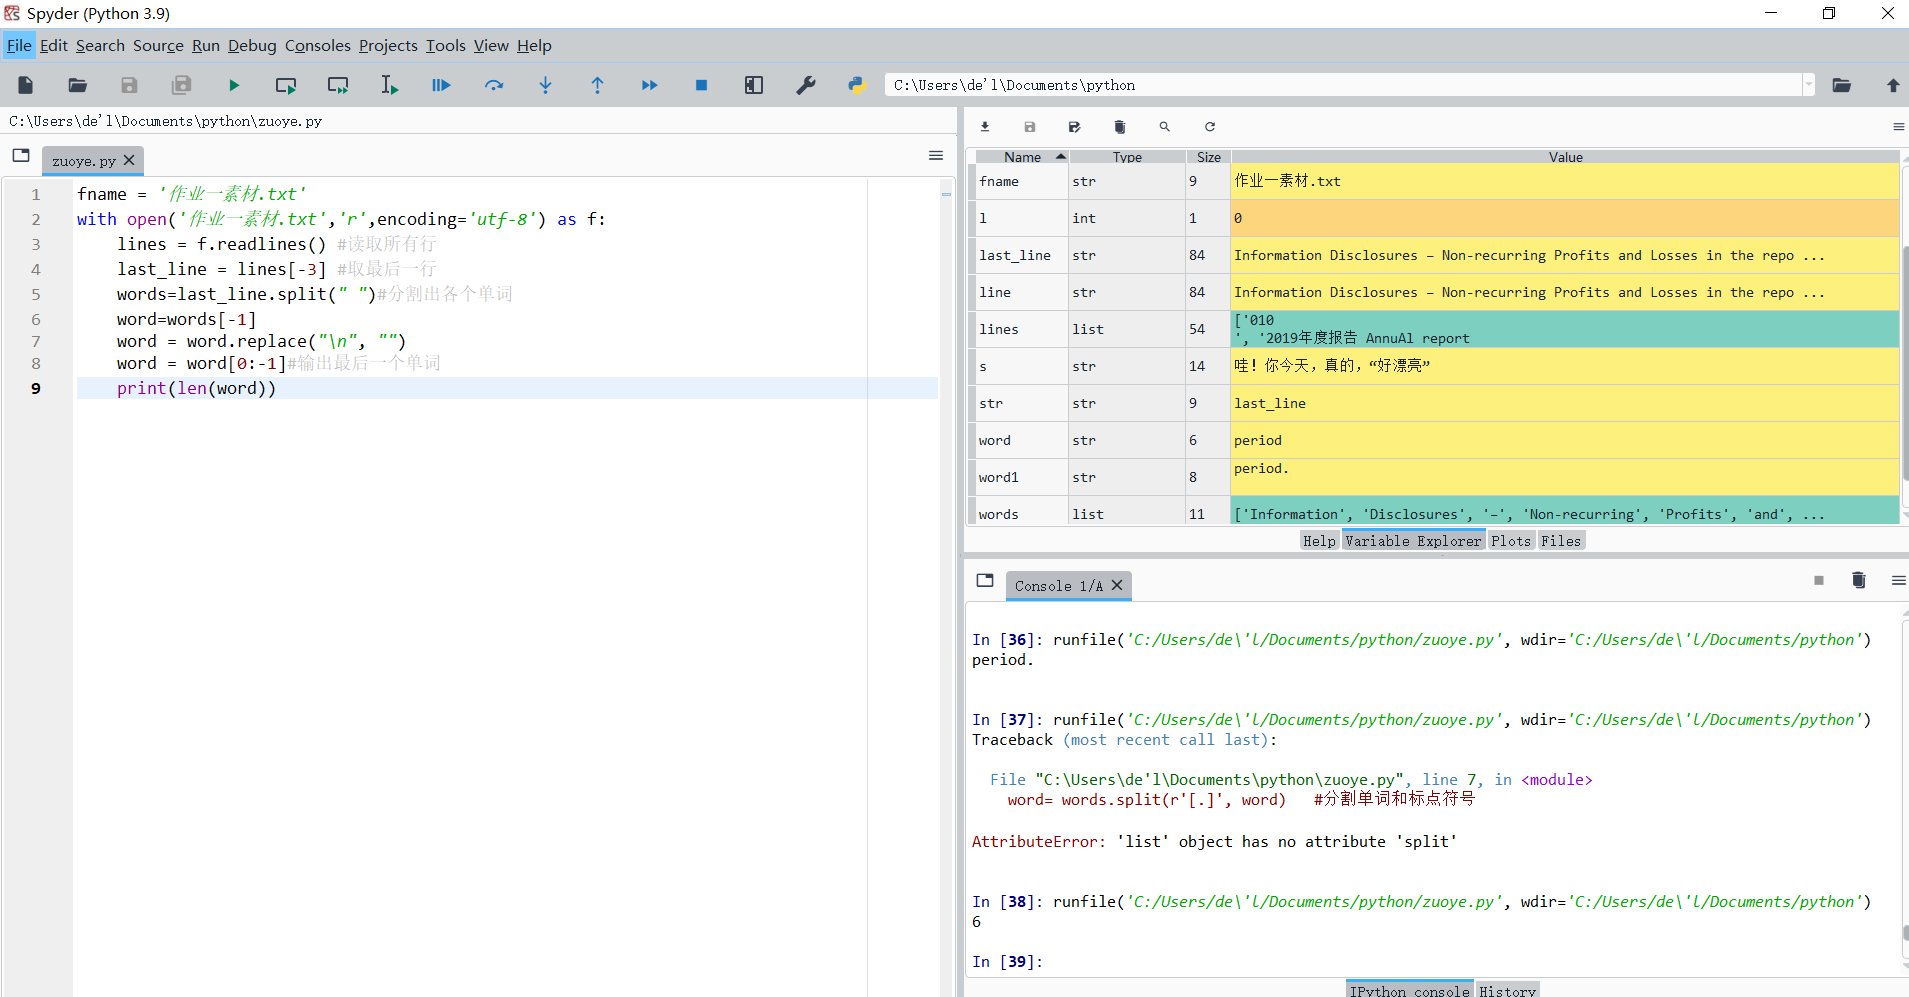
Task: Open the Edit menu
Action: pos(54,45)
